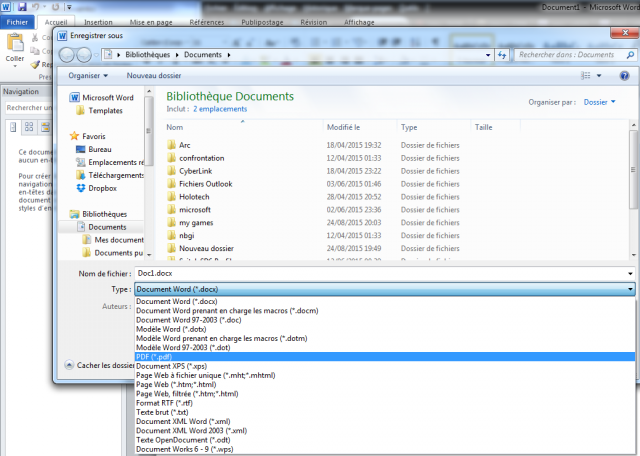The image size is (640, 456).
Task: Click the search magnifier icon in dialog
Action: pos(630,55)
